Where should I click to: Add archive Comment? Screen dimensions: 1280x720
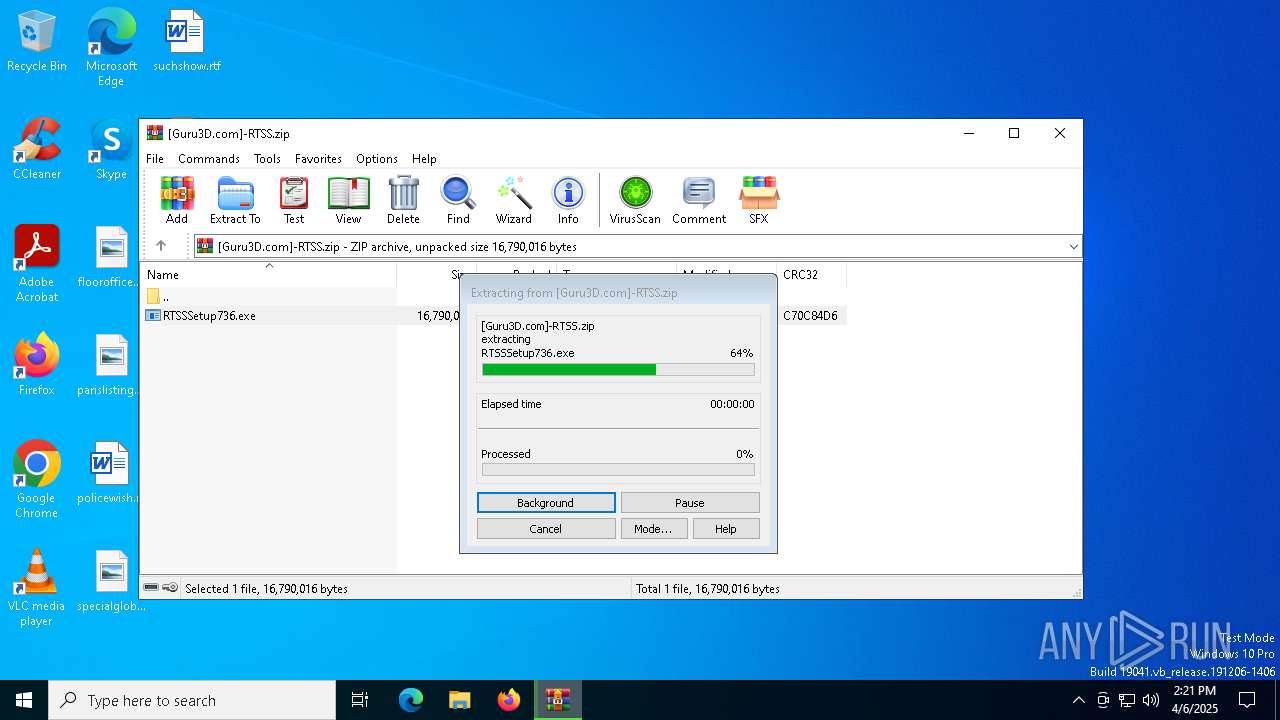(x=699, y=200)
